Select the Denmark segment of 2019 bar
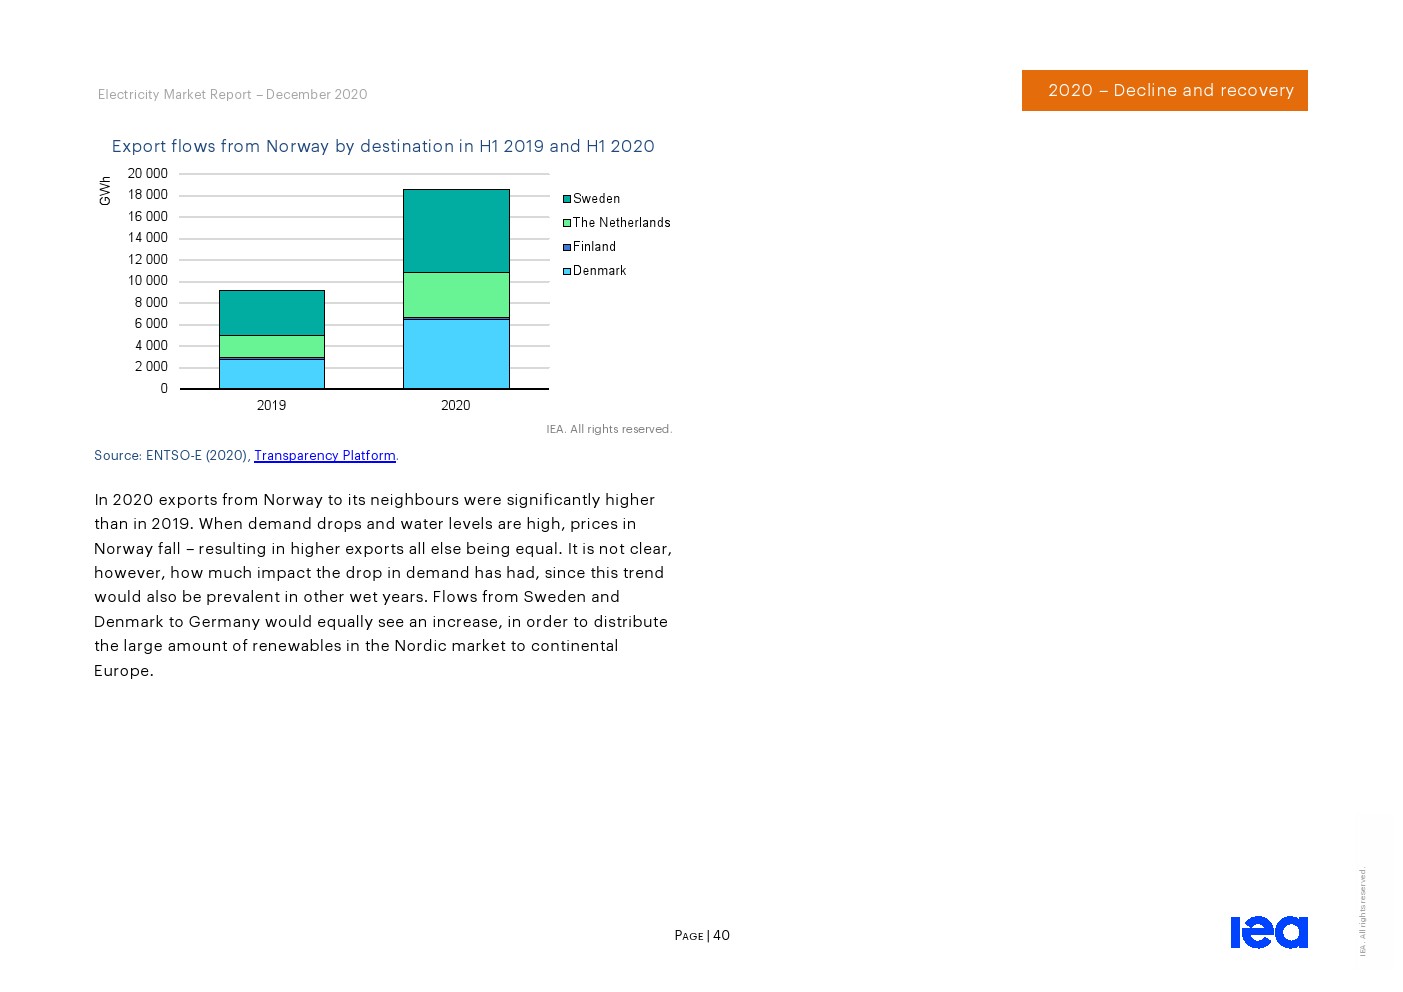 271,374
